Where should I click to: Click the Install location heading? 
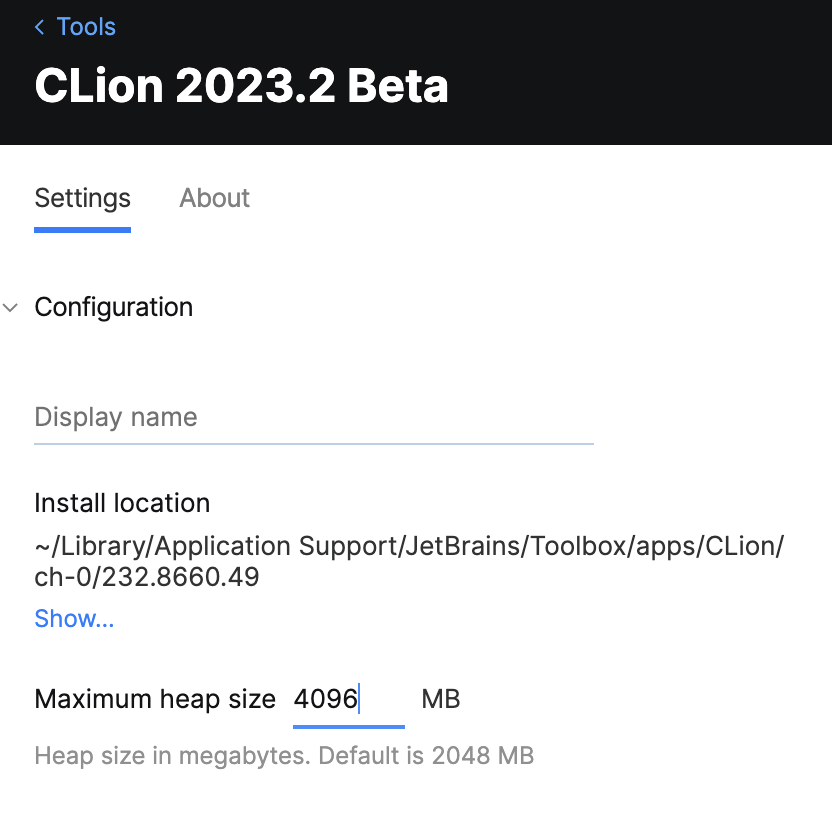(122, 503)
